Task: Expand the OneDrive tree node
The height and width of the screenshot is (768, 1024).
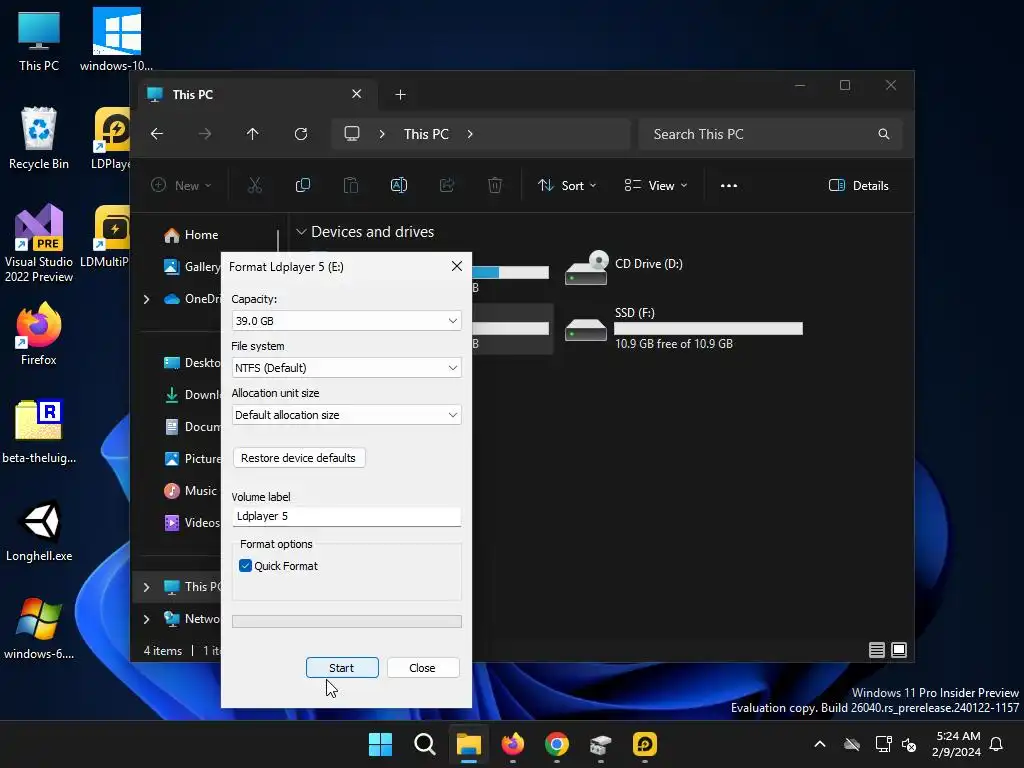Action: pyautogui.click(x=146, y=299)
